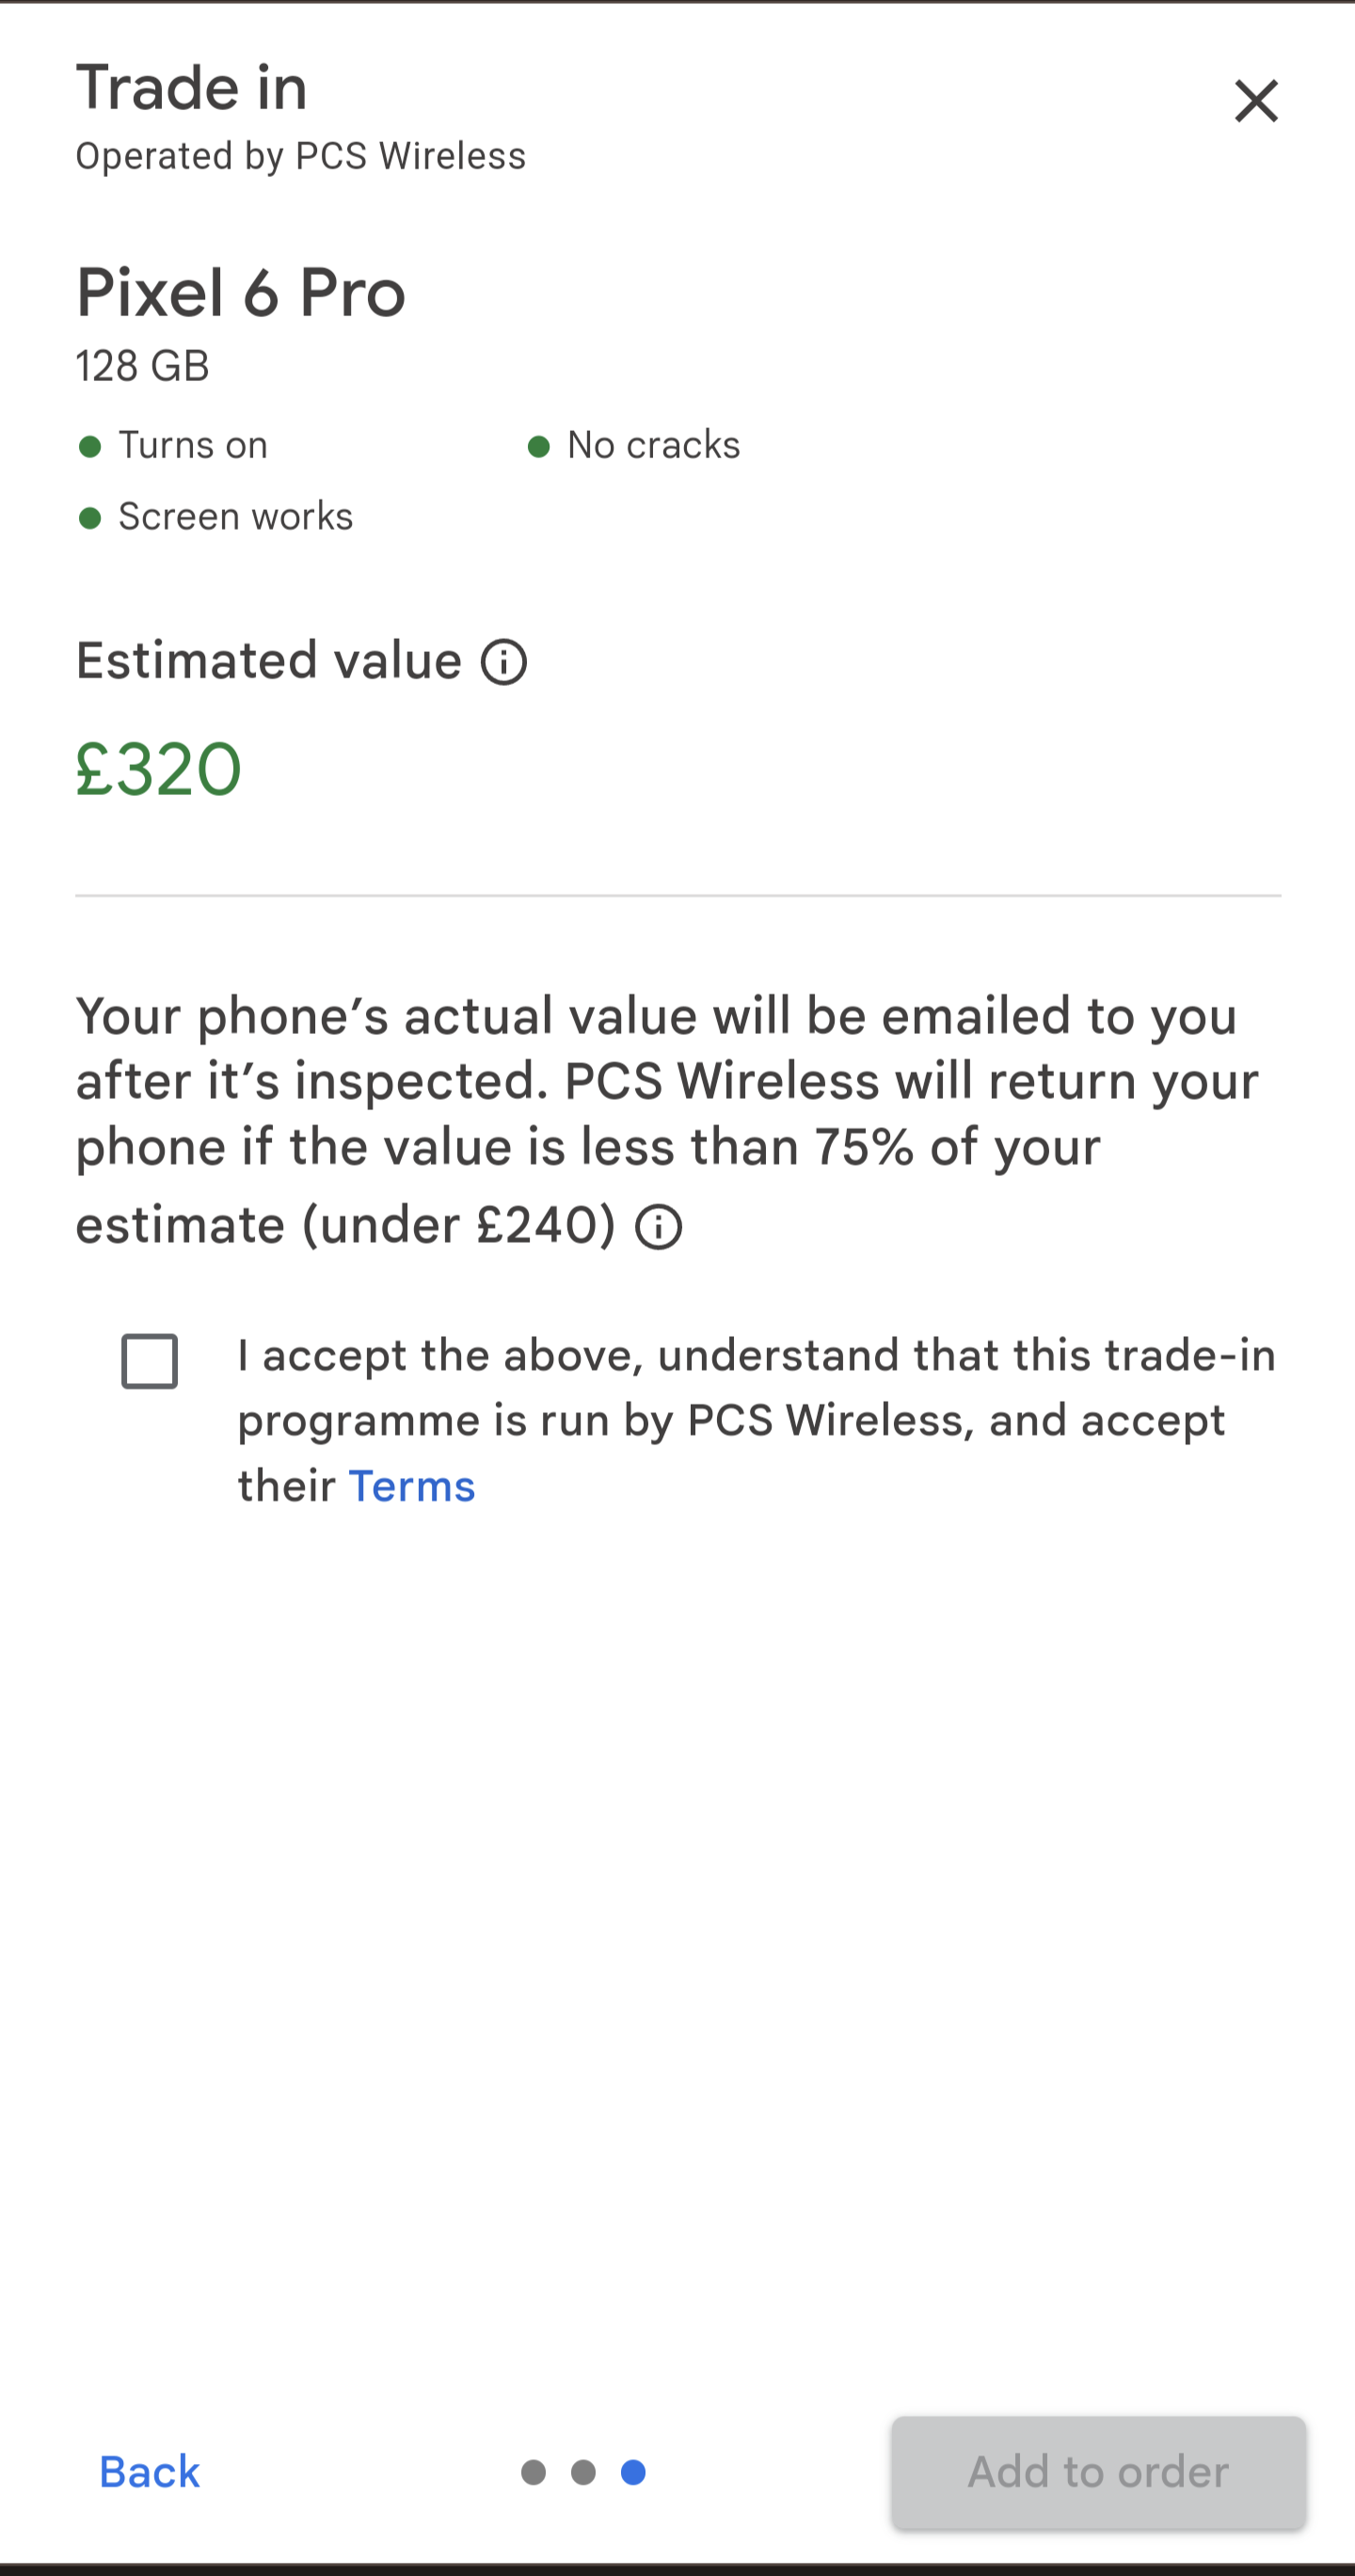This screenshot has height=2576, width=1355.
Task: Click green dot beside Turns on
Action: 90,446
